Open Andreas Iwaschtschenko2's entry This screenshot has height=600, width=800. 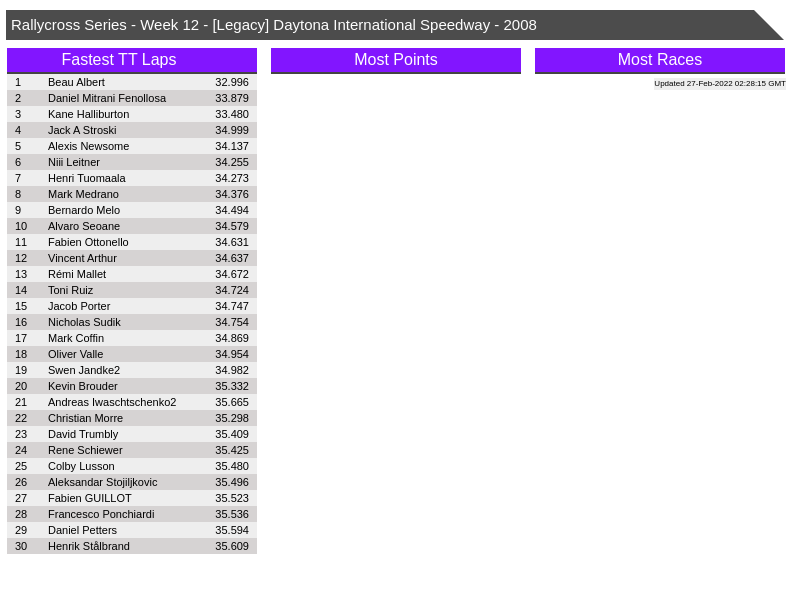tap(112, 402)
